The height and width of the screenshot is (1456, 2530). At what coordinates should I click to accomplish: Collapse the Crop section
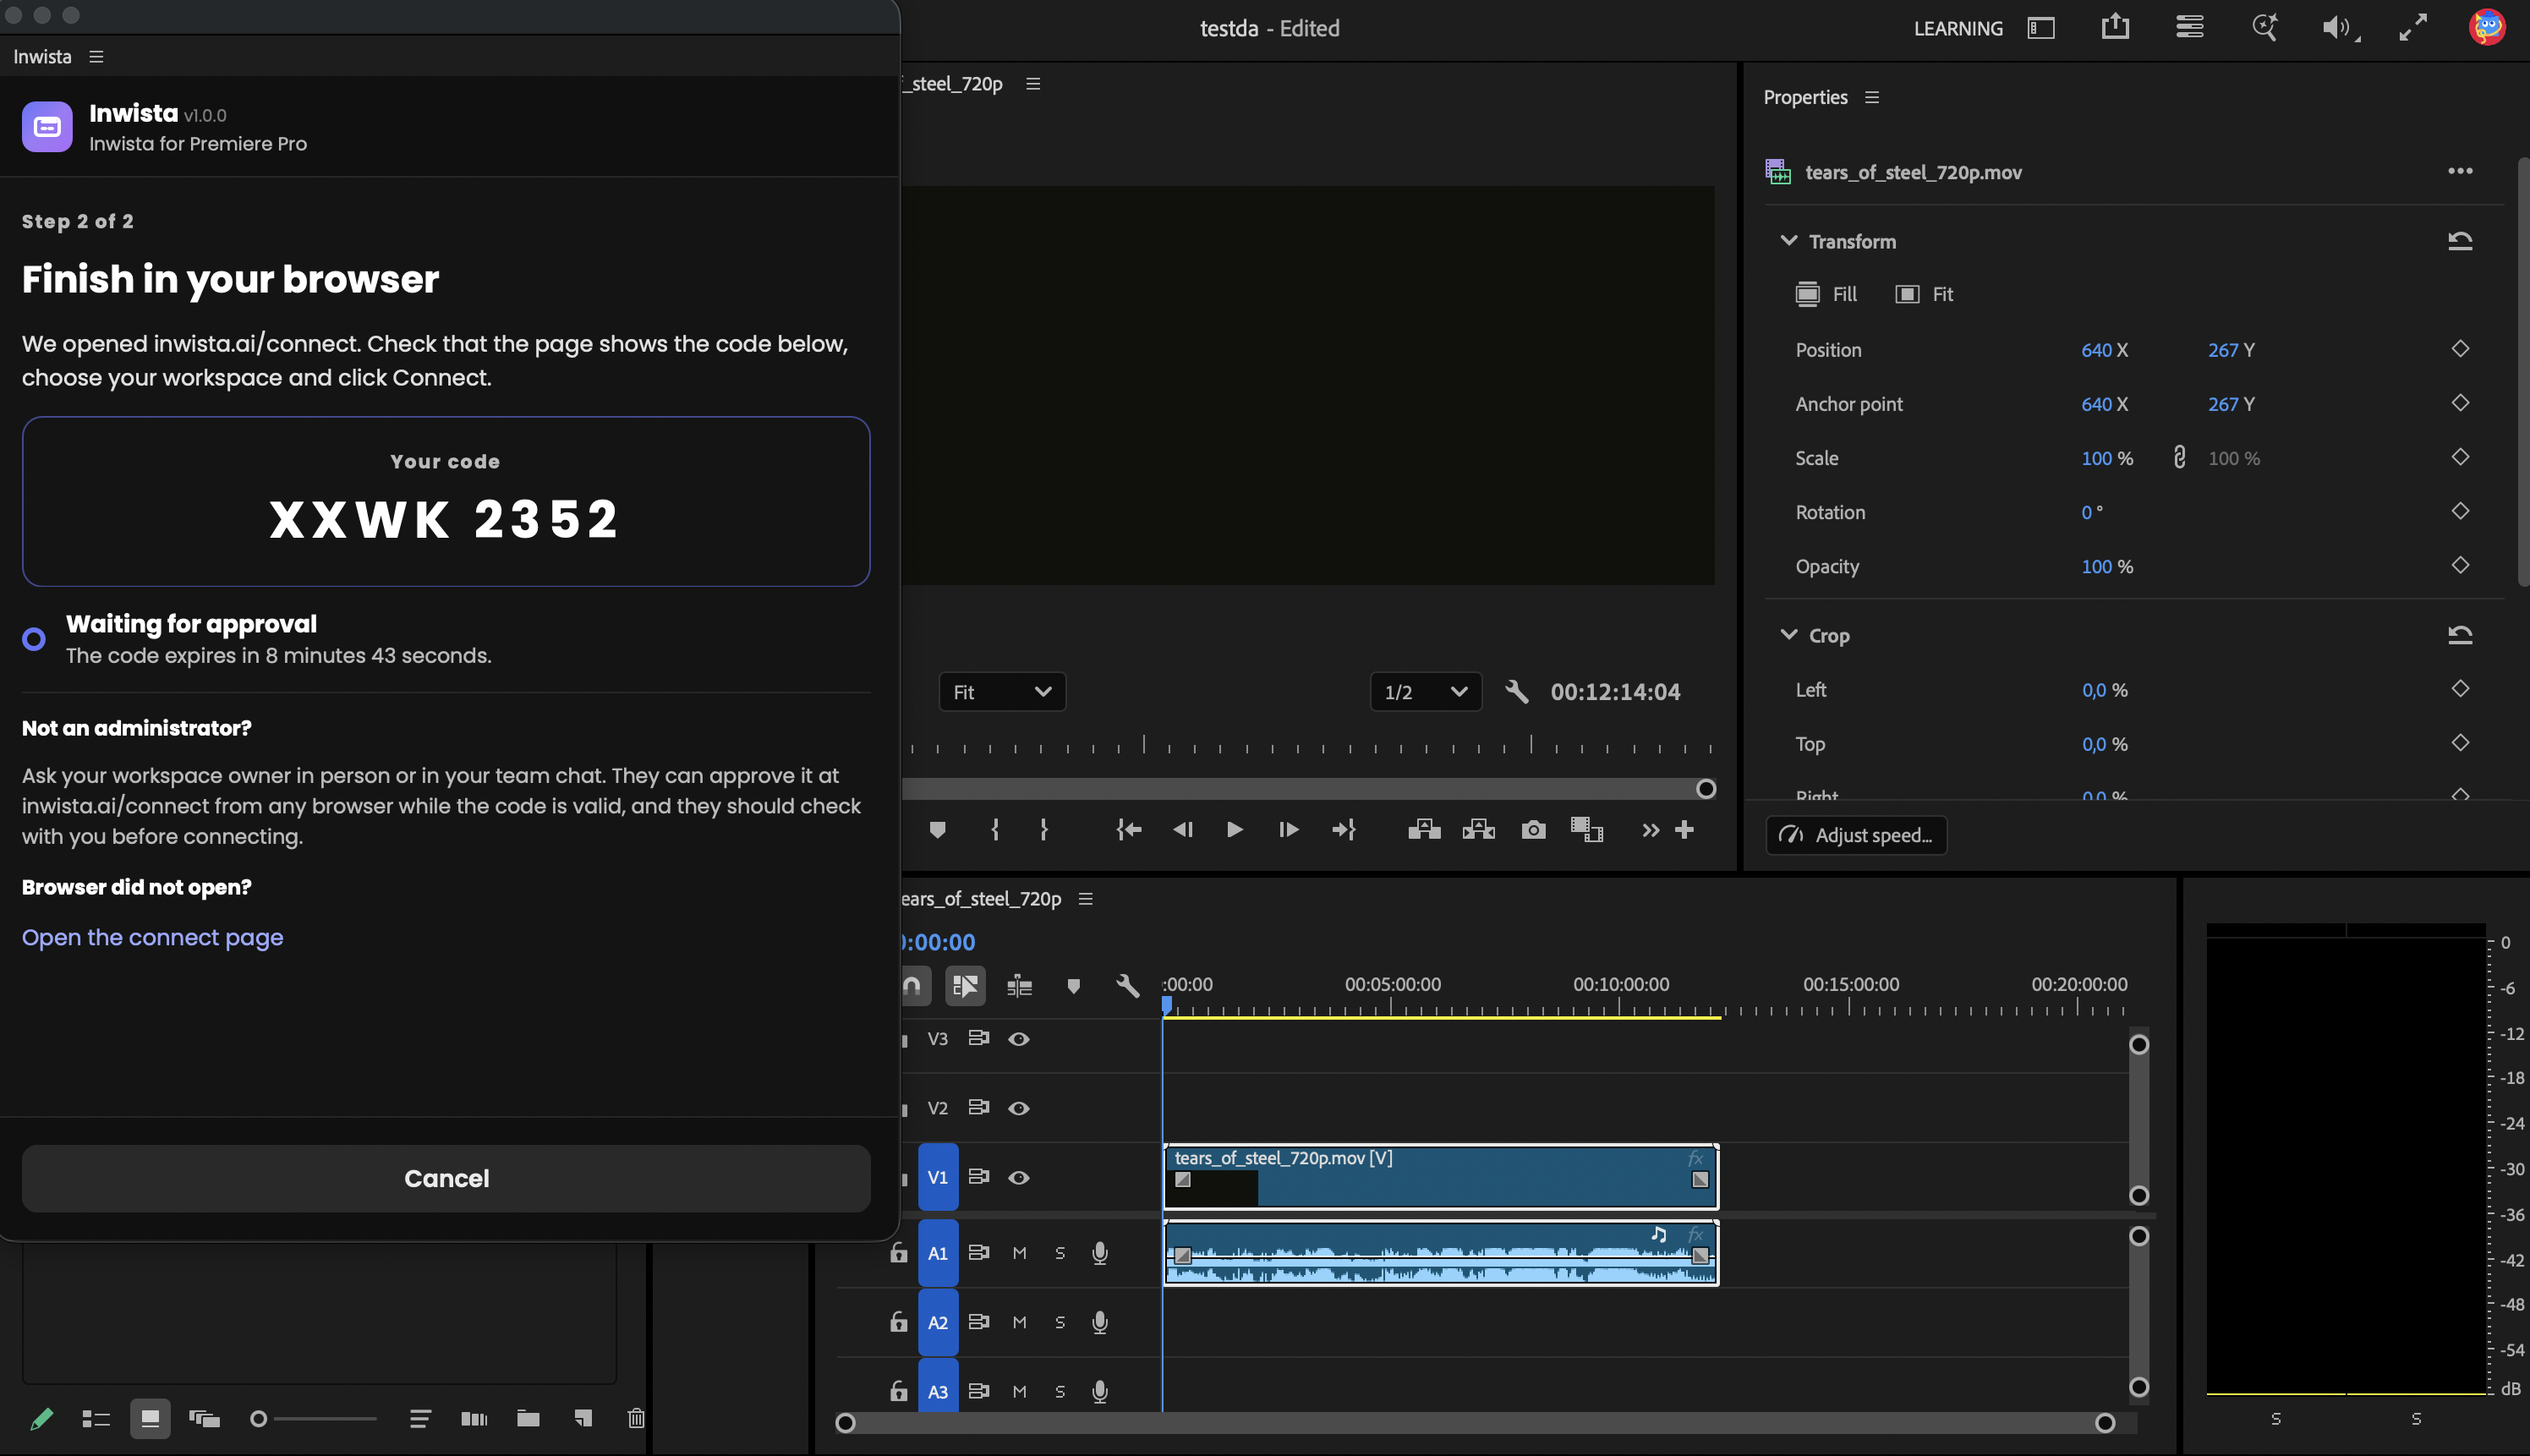[x=1789, y=635]
